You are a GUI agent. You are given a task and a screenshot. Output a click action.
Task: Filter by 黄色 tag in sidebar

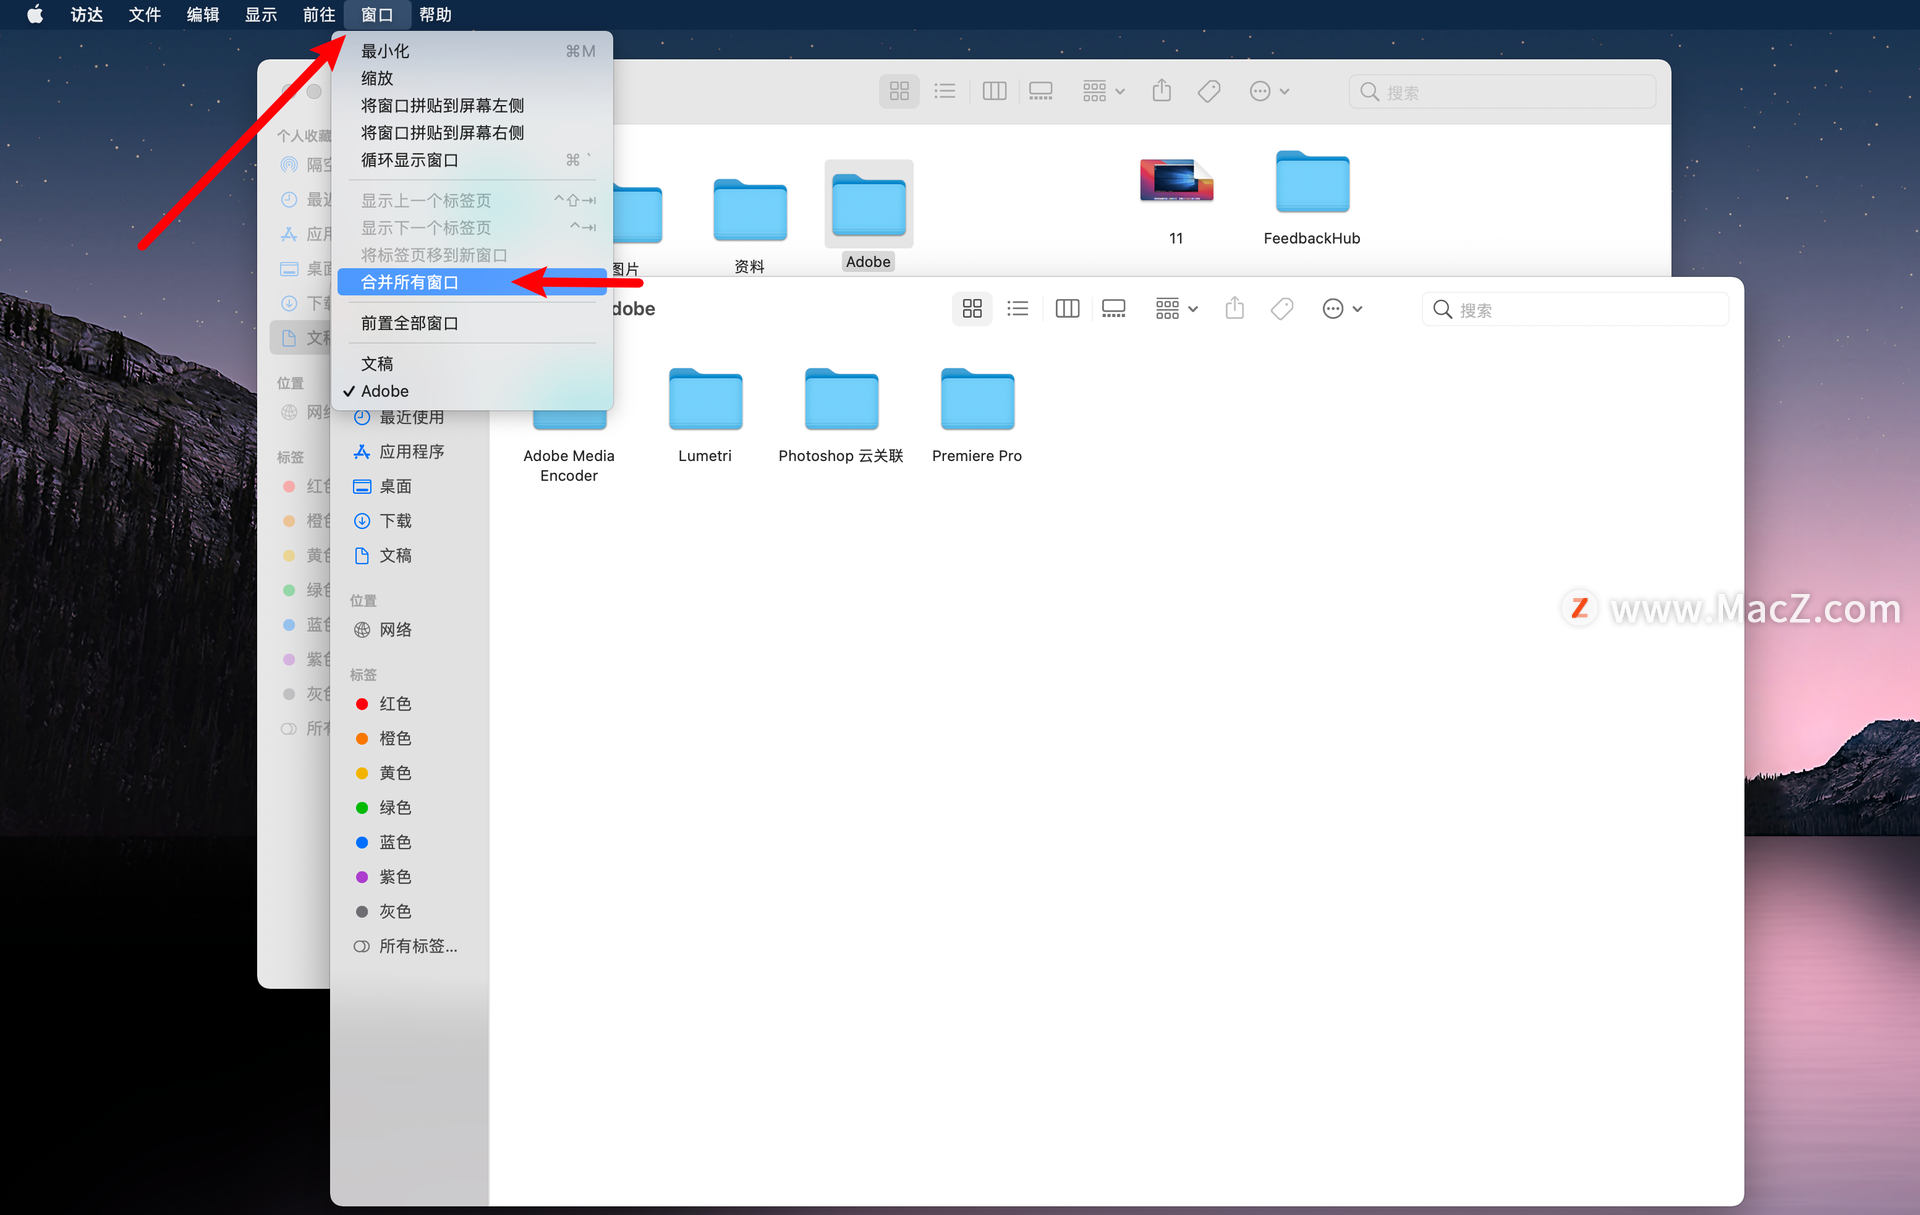tap(410, 773)
